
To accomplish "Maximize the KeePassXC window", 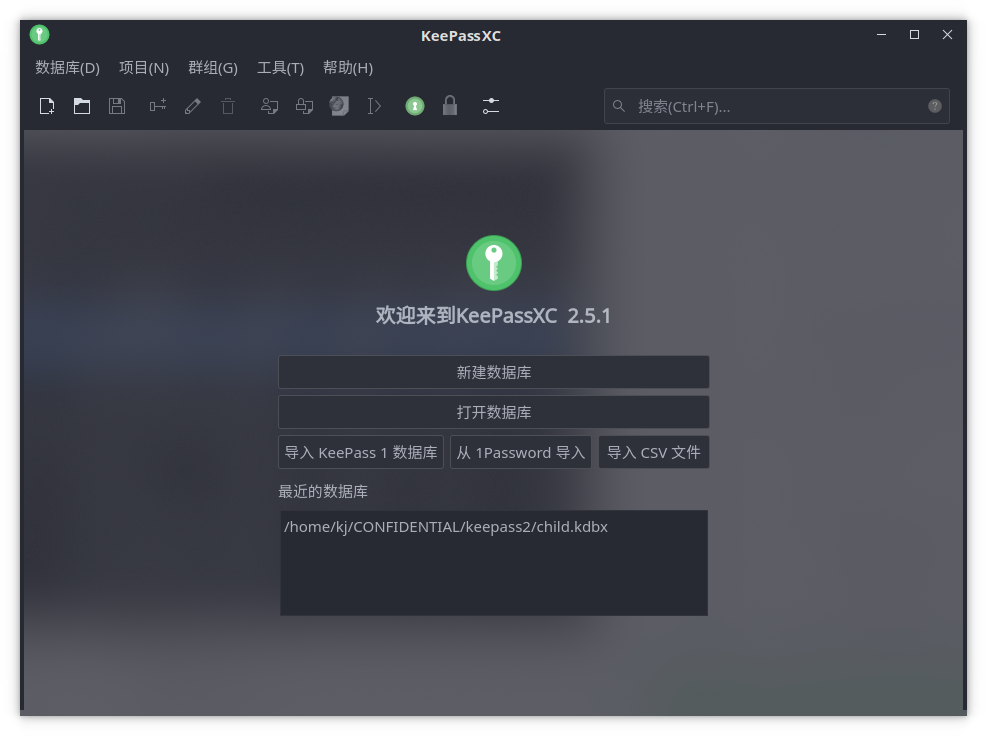I will pos(915,35).
